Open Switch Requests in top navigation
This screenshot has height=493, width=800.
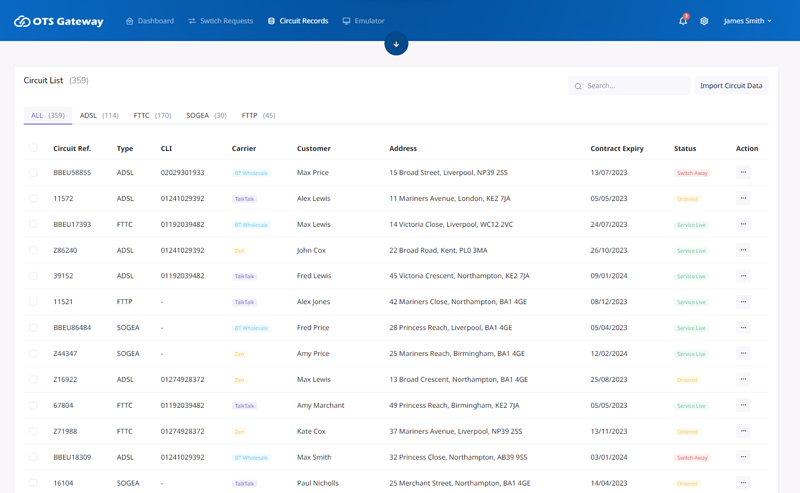point(220,21)
